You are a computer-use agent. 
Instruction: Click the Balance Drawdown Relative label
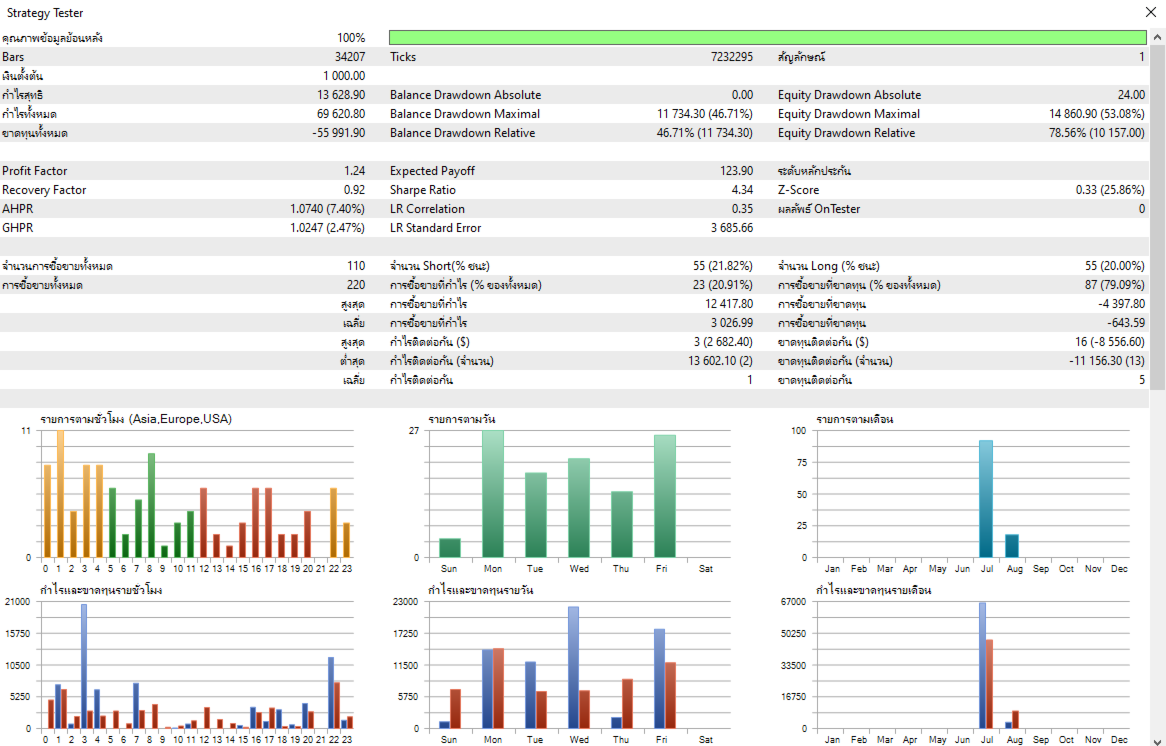(463, 133)
